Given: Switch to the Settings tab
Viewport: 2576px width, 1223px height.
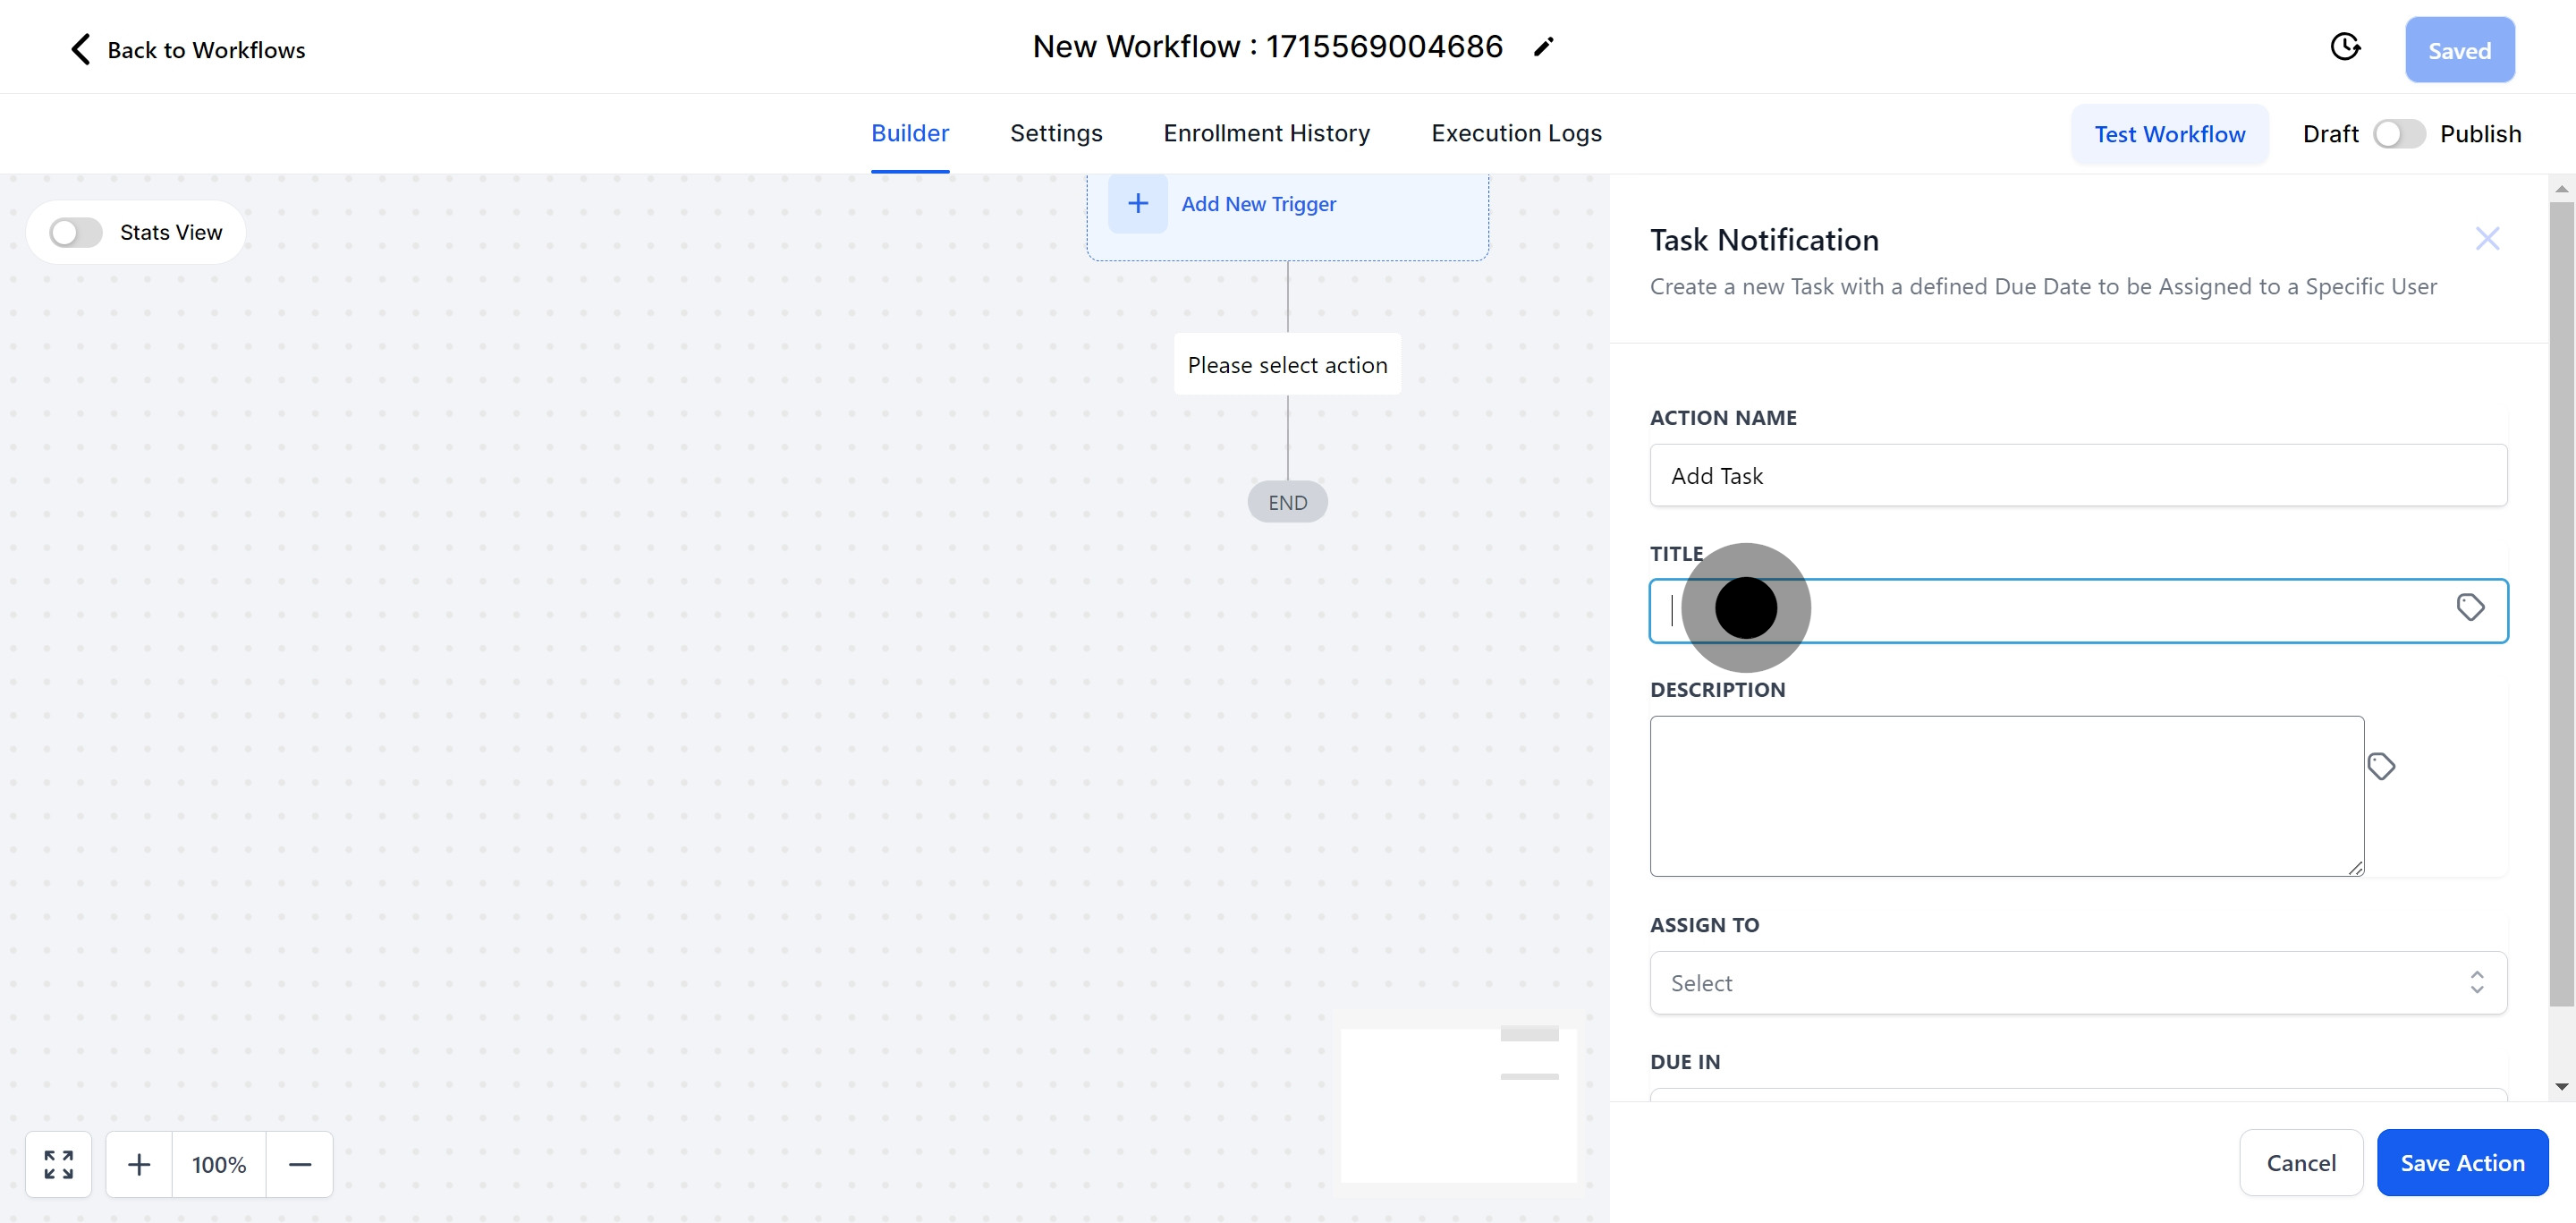Looking at the screenshot, I should pos(1055,133).
